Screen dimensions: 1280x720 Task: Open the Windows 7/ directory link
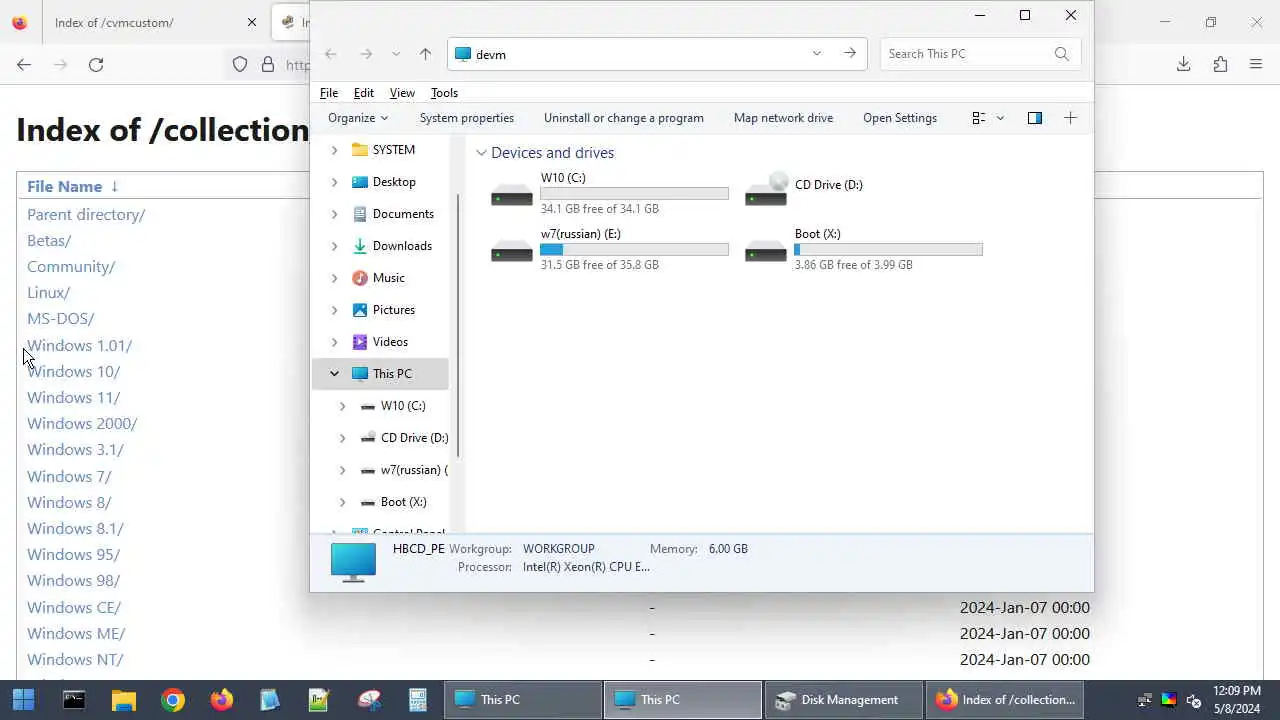pos(69,476)
